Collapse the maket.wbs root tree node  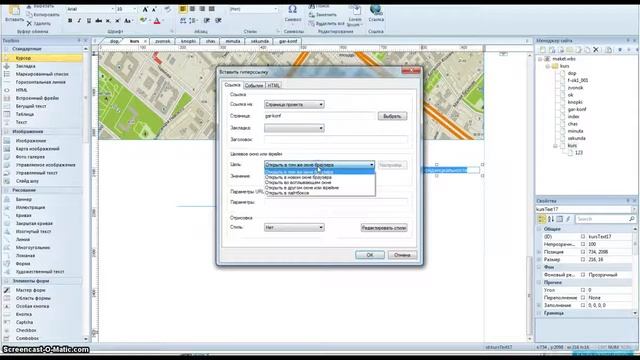[540, 59]
